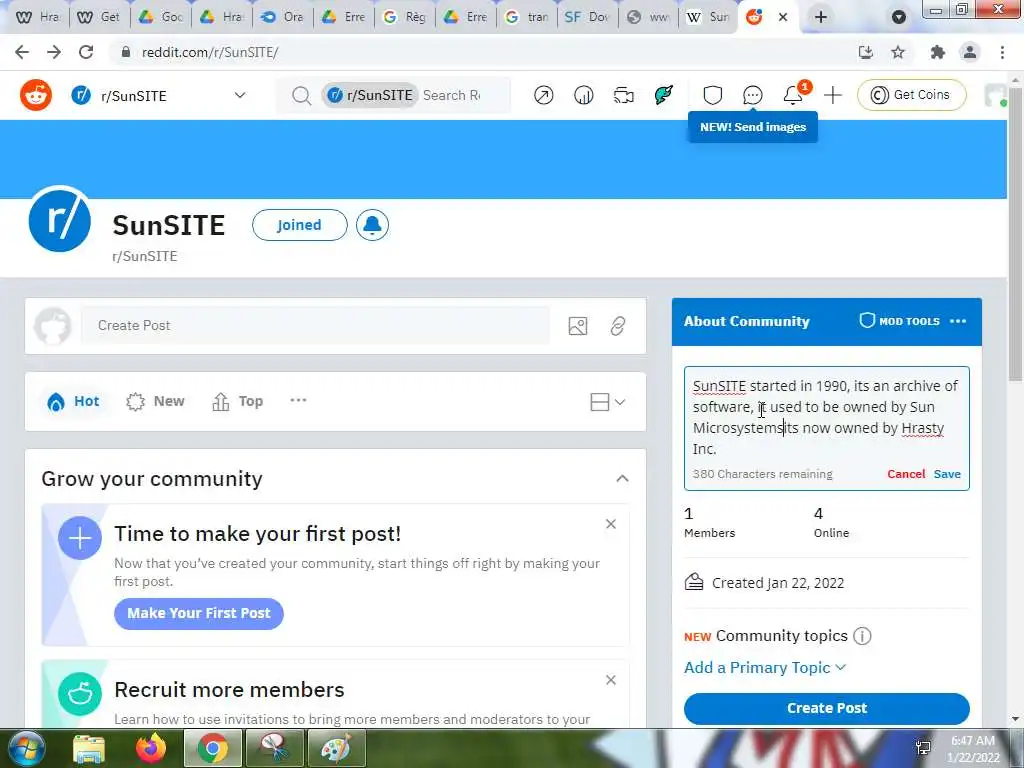Click in the community description textbox
This screenshot has width=1024, height=768.
coord(826,417)
